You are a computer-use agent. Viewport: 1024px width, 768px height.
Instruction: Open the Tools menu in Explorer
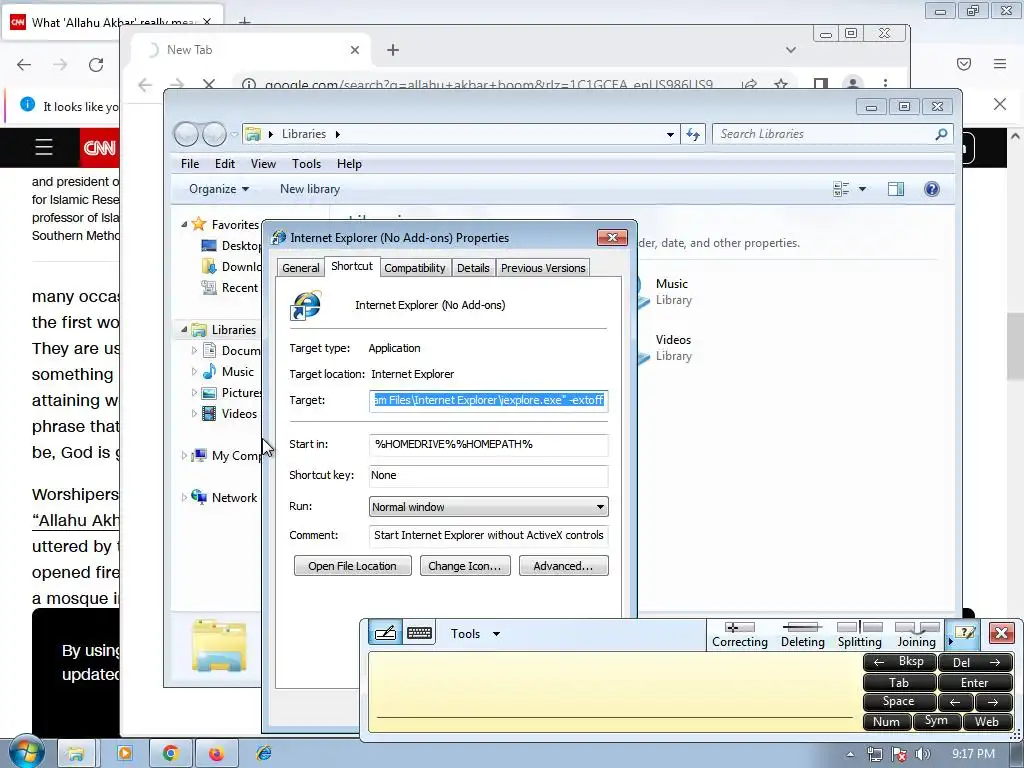(306, 164)
